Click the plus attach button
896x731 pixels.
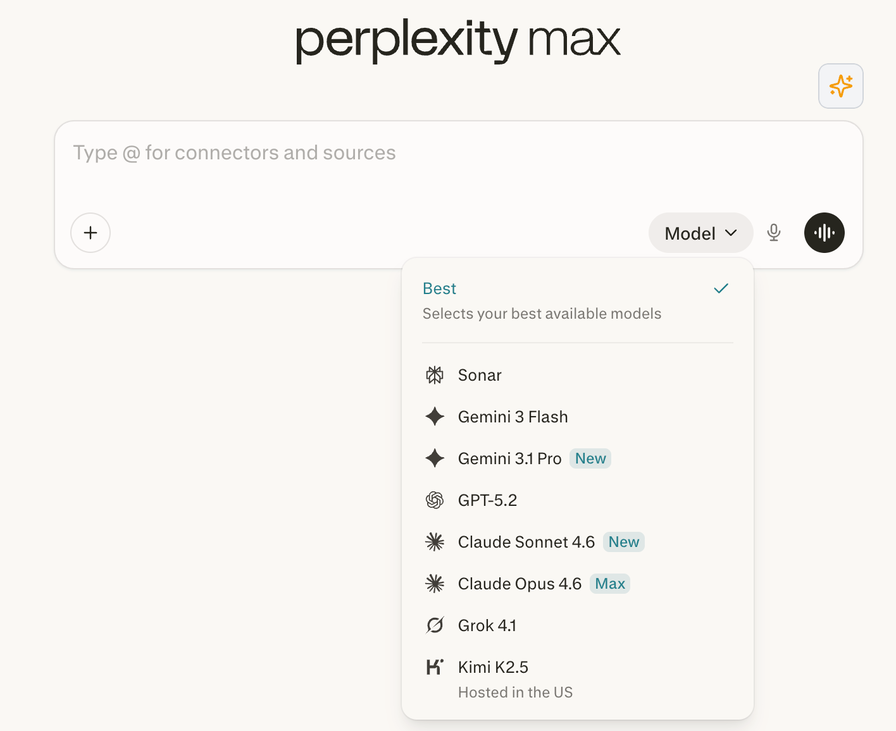(90, 233)
